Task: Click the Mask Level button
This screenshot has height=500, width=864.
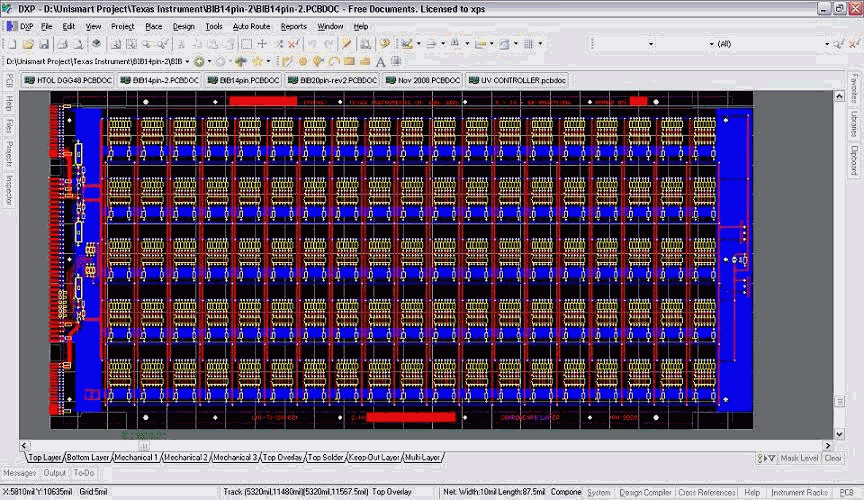Action: pos(799,458)
